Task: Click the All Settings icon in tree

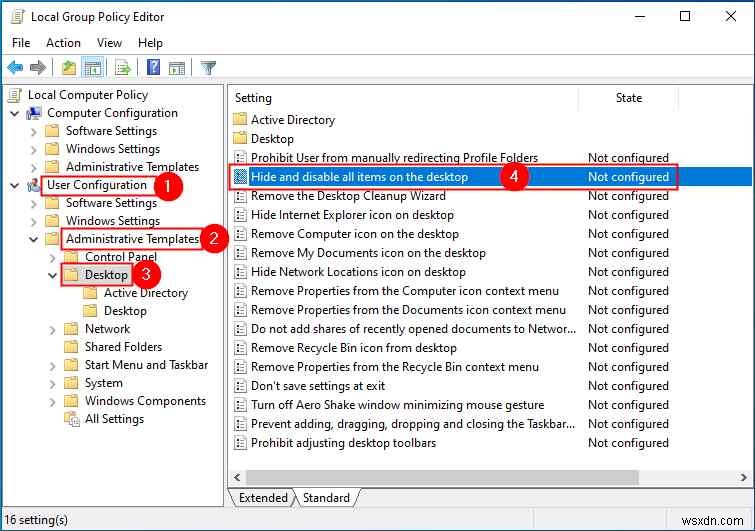Action: pyautogui.click(x=72, y=419)
